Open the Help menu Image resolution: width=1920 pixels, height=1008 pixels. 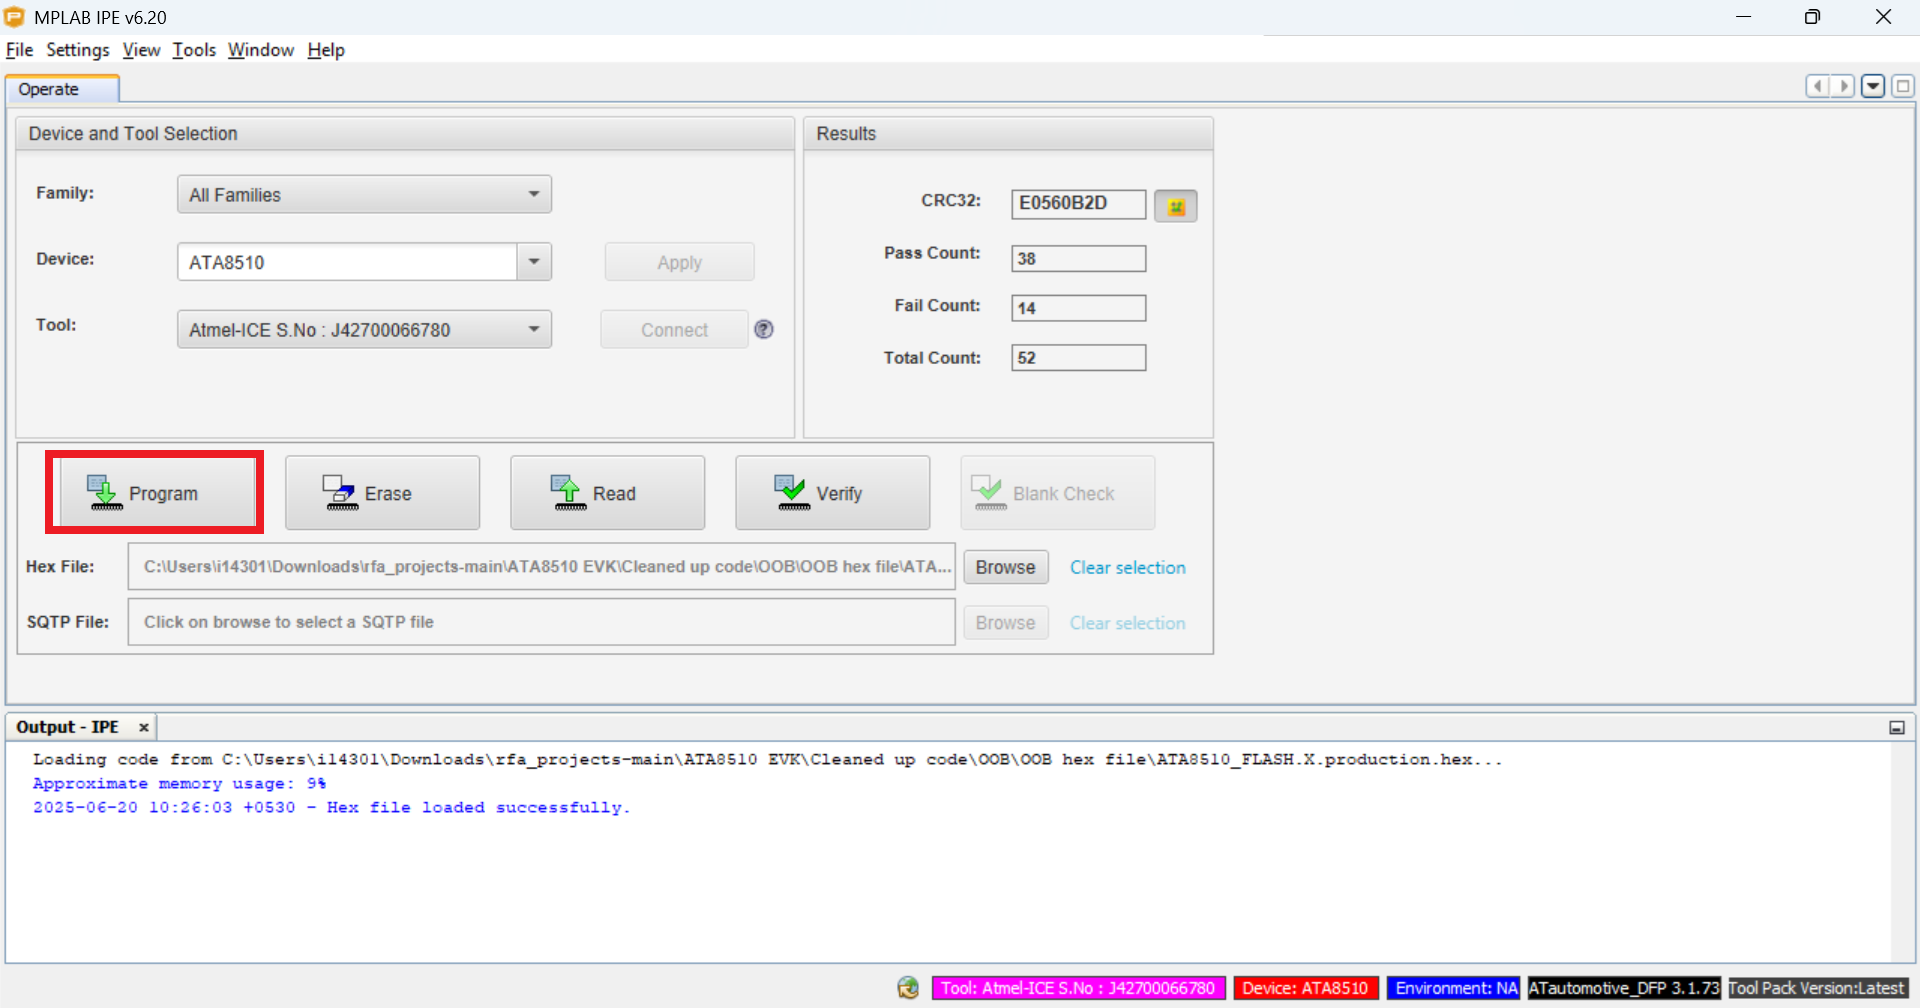click(326, 50)
